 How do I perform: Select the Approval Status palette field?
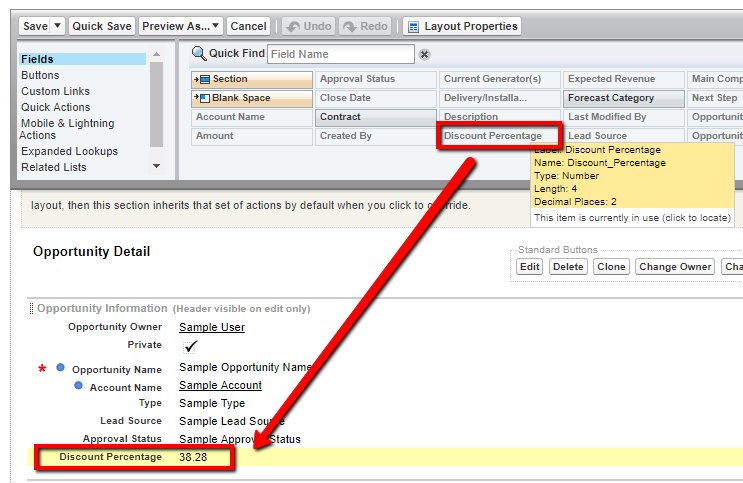[376, 79]
